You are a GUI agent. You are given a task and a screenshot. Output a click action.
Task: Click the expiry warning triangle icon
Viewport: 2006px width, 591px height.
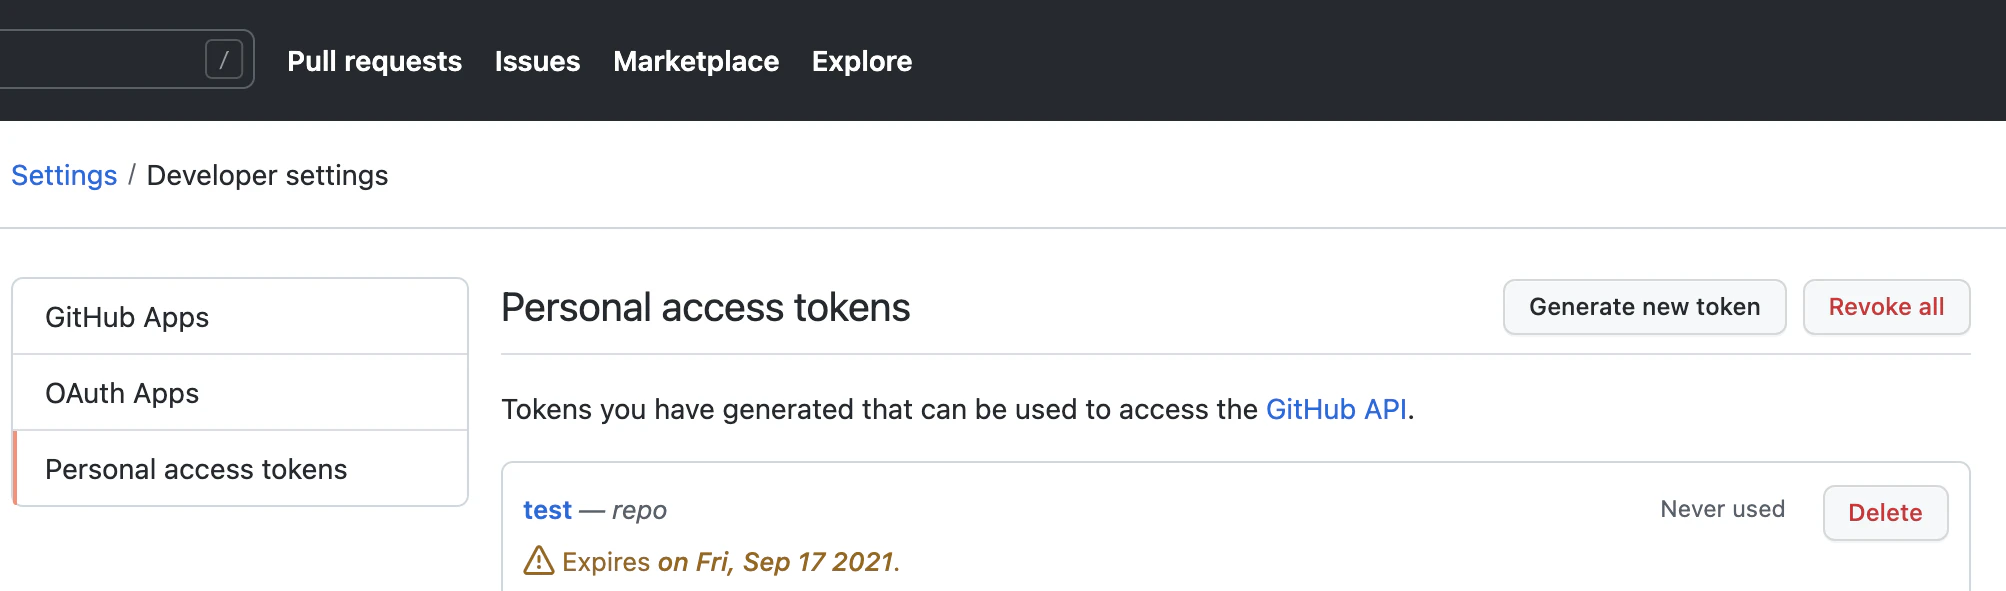coord(539,561)
